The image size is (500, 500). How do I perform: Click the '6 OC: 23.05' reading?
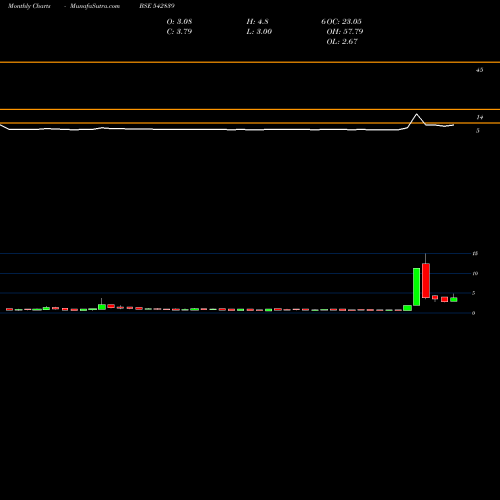(x=341, y=22)
